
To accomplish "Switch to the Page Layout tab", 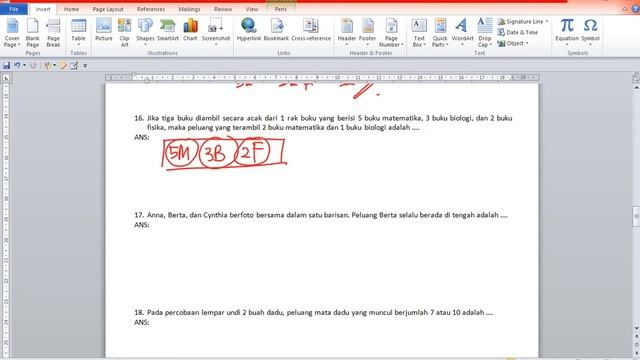I will [x=108, y=9].
